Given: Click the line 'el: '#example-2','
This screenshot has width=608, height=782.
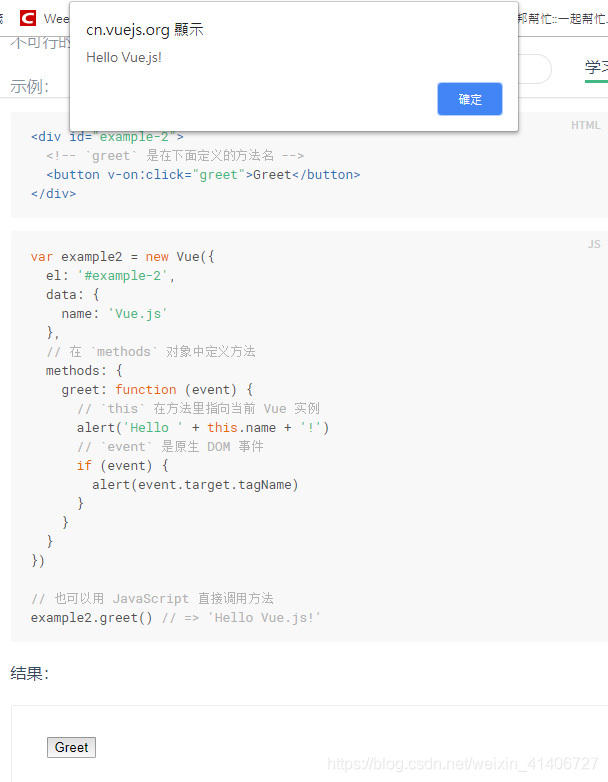Looking at the screenshot, I should coord(110,276).
